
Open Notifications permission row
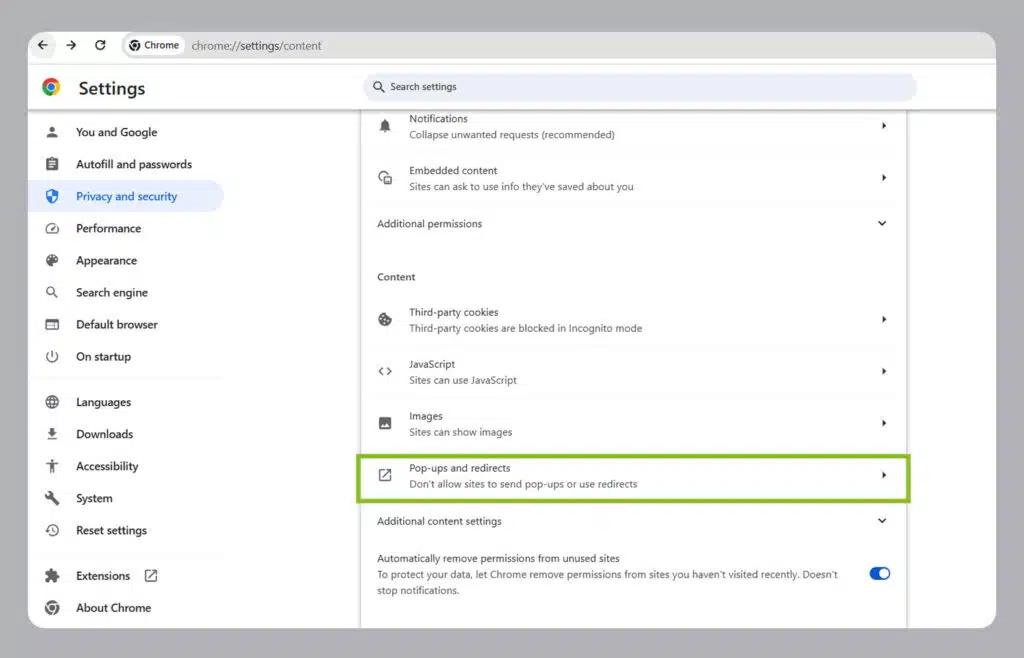click(633, 127)
